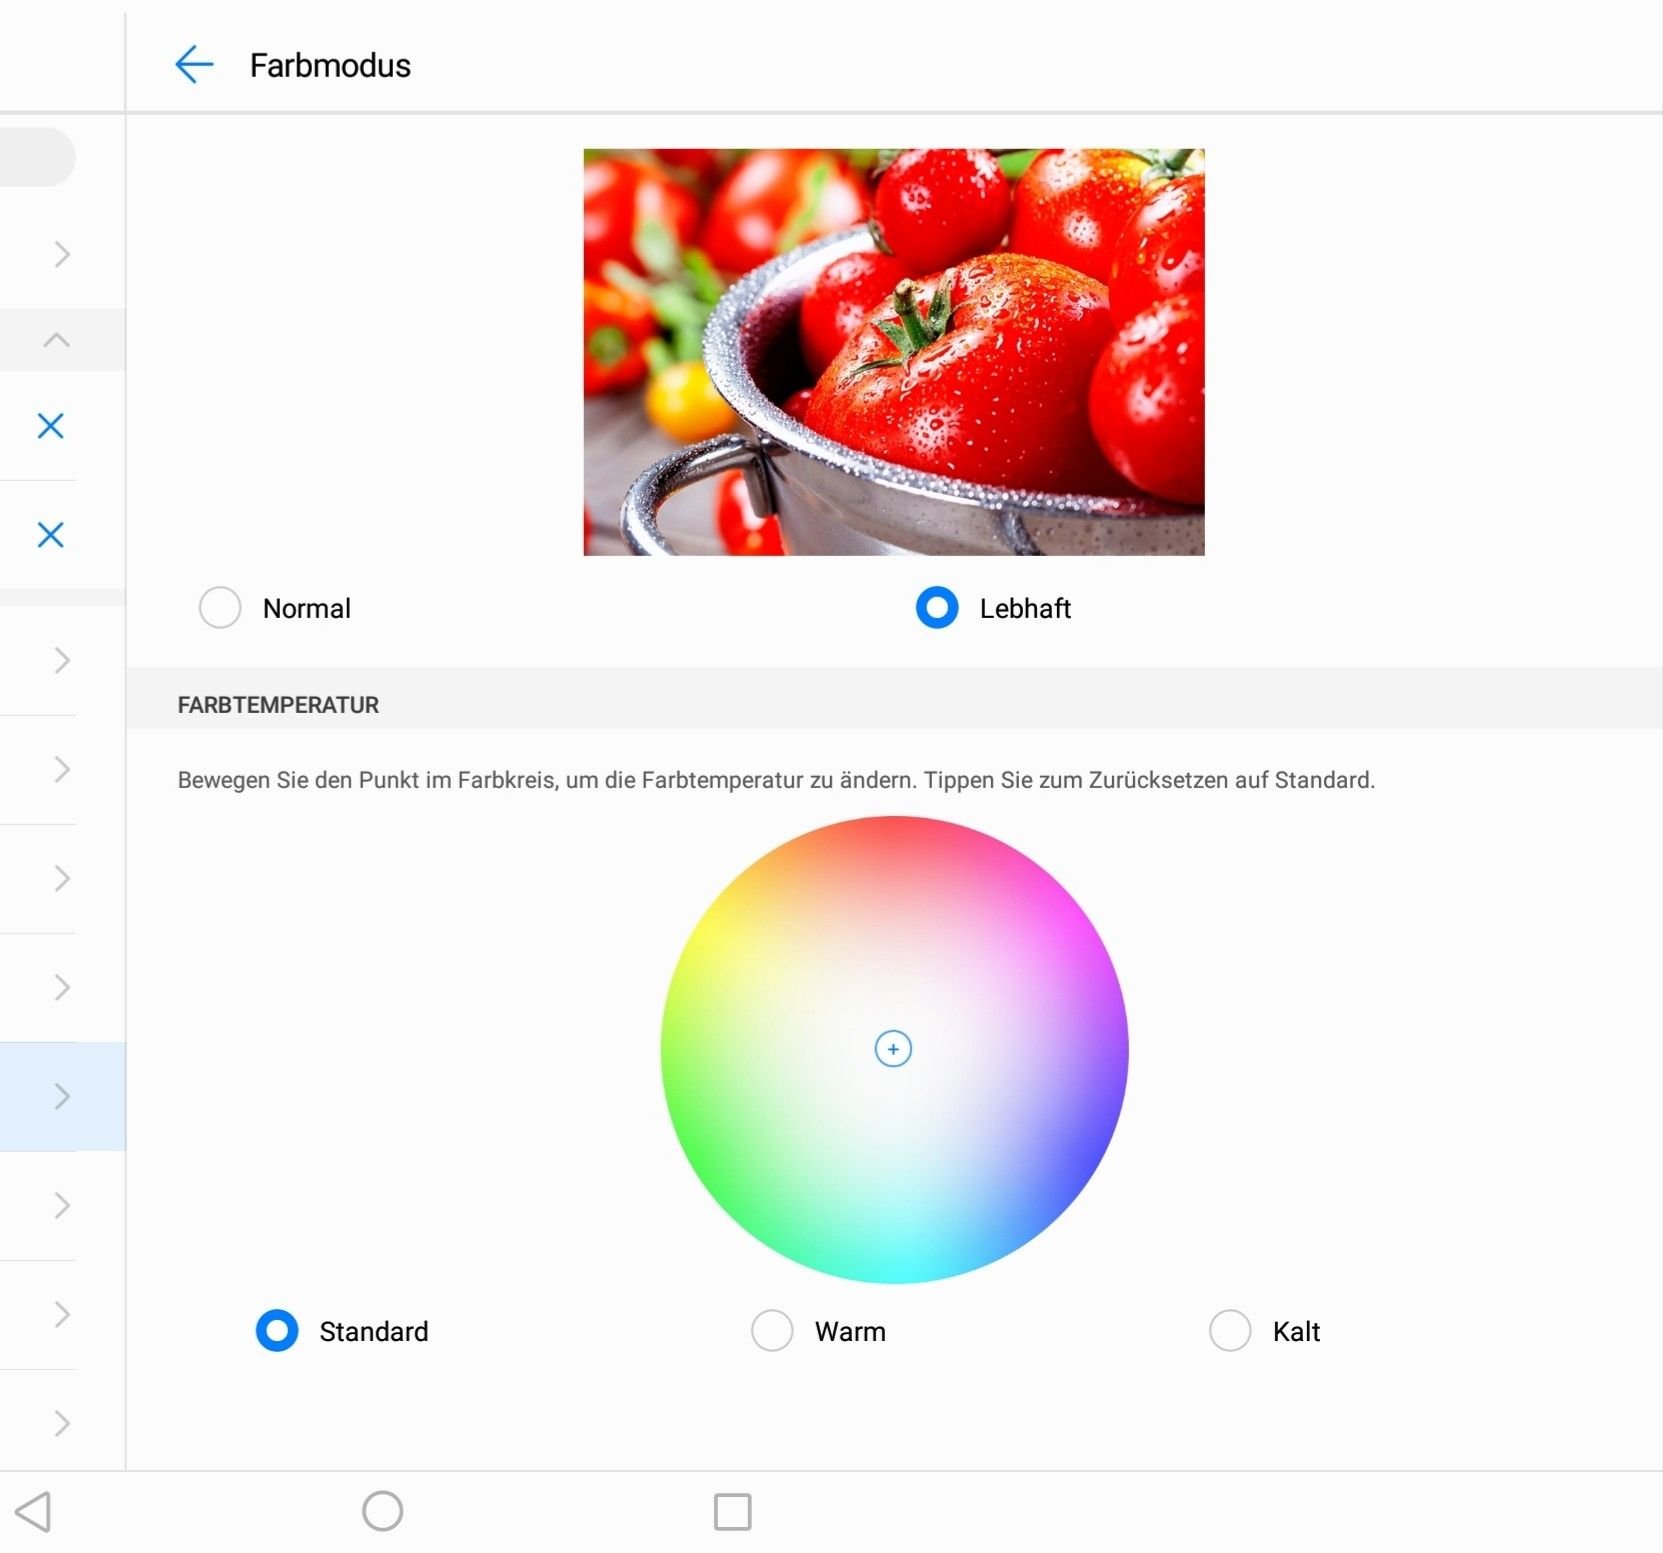Viewport: 1663px width, 1553px height.
Task: Click the FARBTEMPERATUR section header
Action: tap(278, 705)
